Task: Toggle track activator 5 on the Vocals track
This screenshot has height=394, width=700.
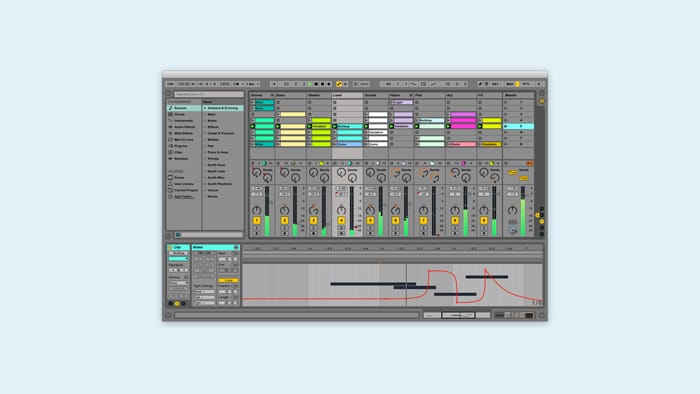Action: click(370, 220)
